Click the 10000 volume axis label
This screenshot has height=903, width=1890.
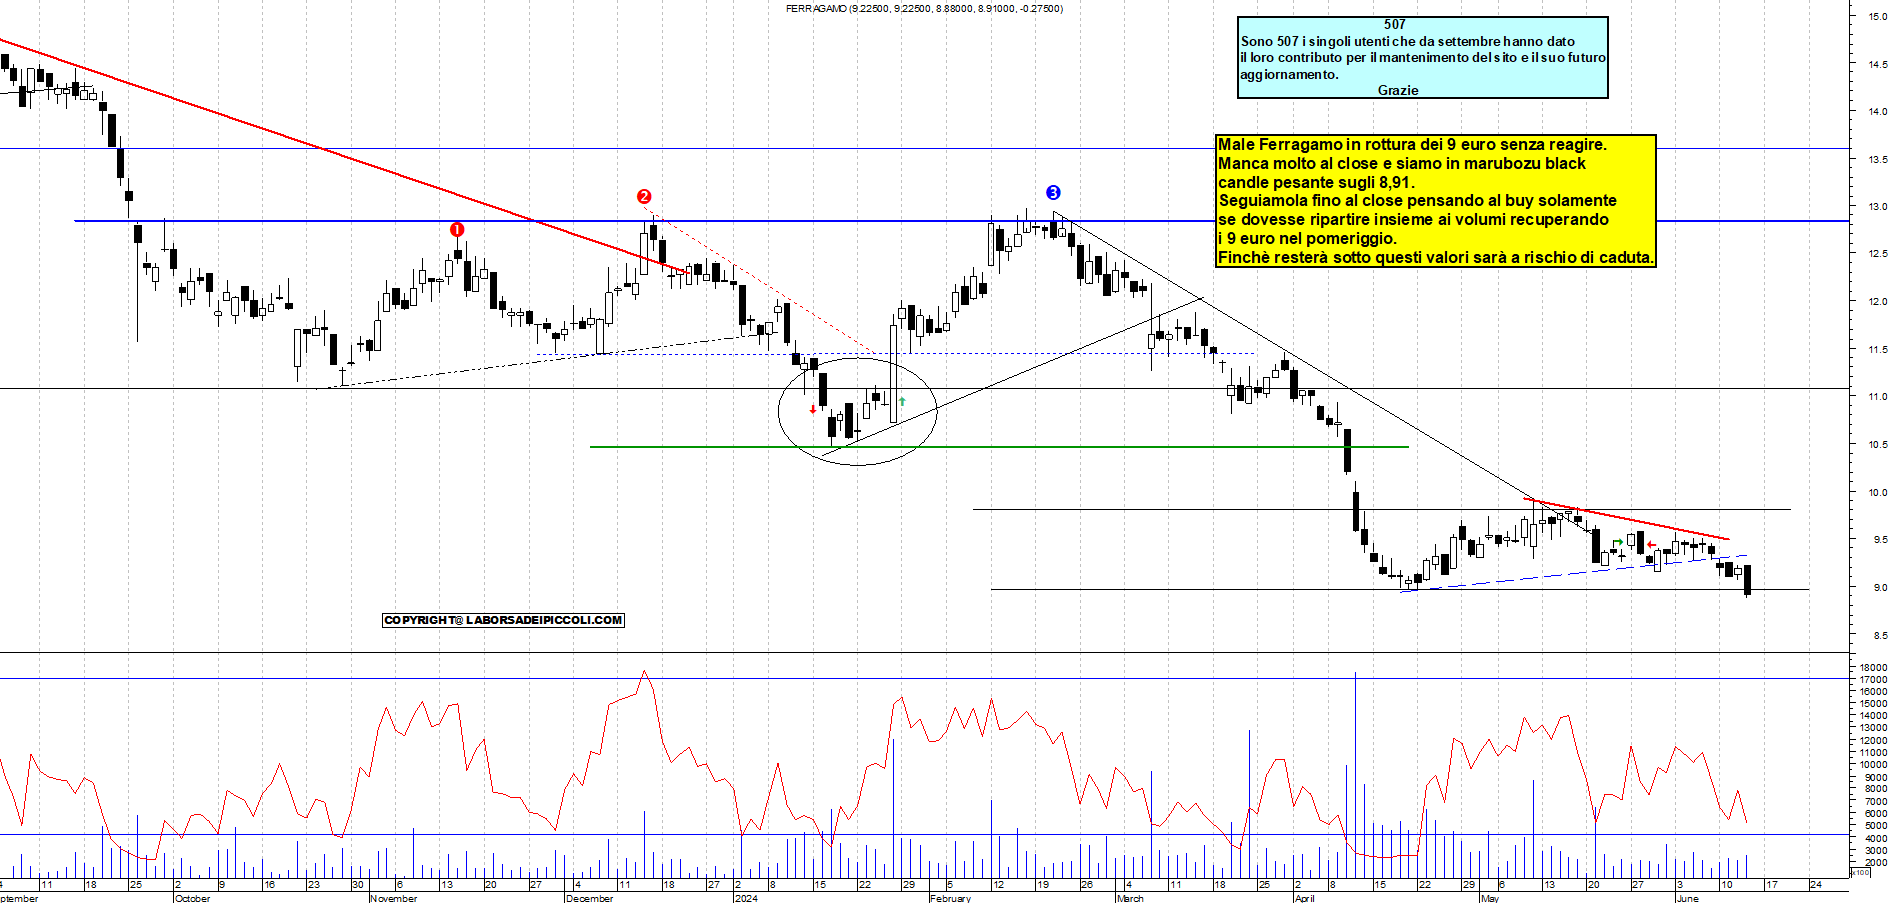point(1874,764)
